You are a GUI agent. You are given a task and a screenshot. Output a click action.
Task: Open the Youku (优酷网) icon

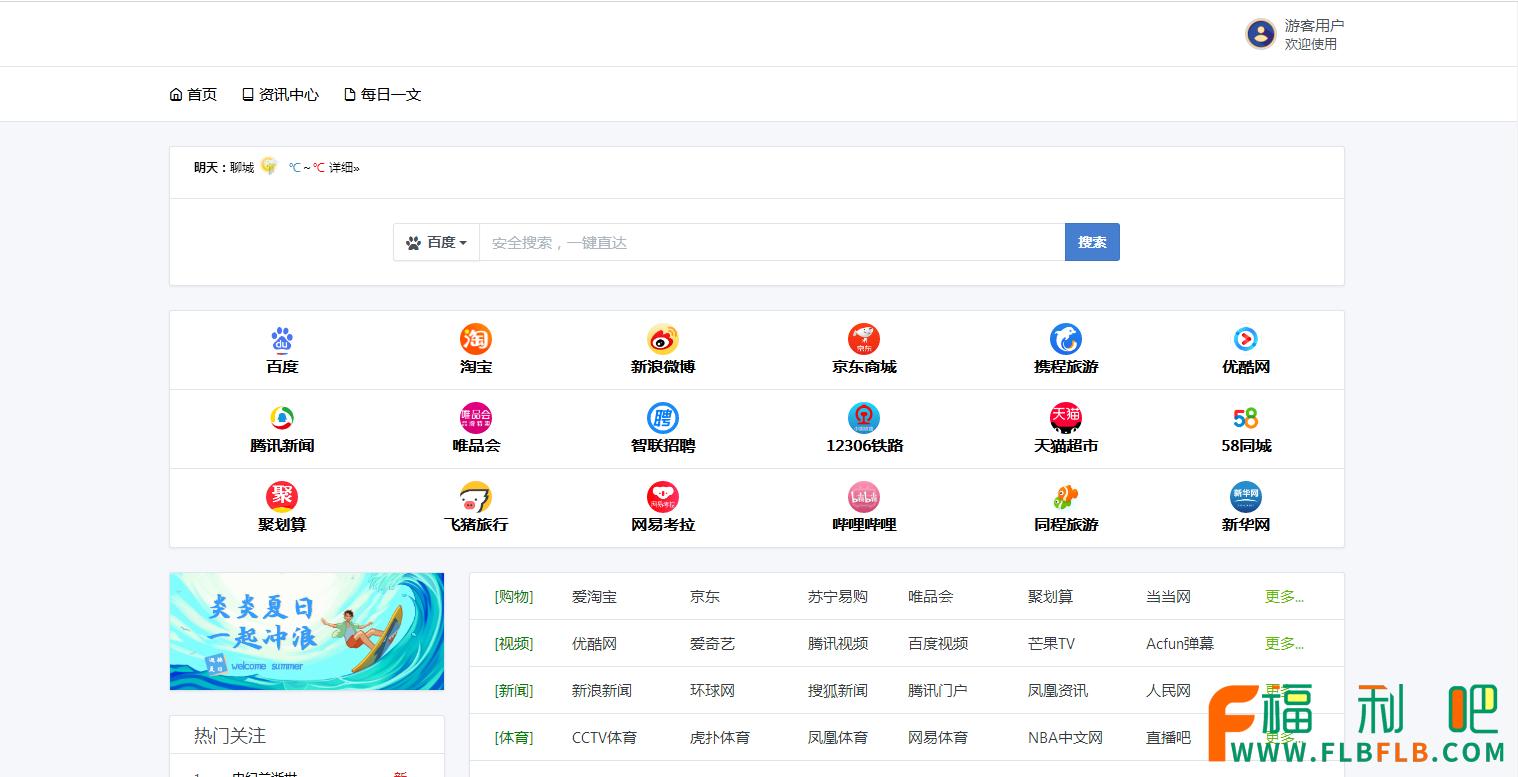point(1246,339)
